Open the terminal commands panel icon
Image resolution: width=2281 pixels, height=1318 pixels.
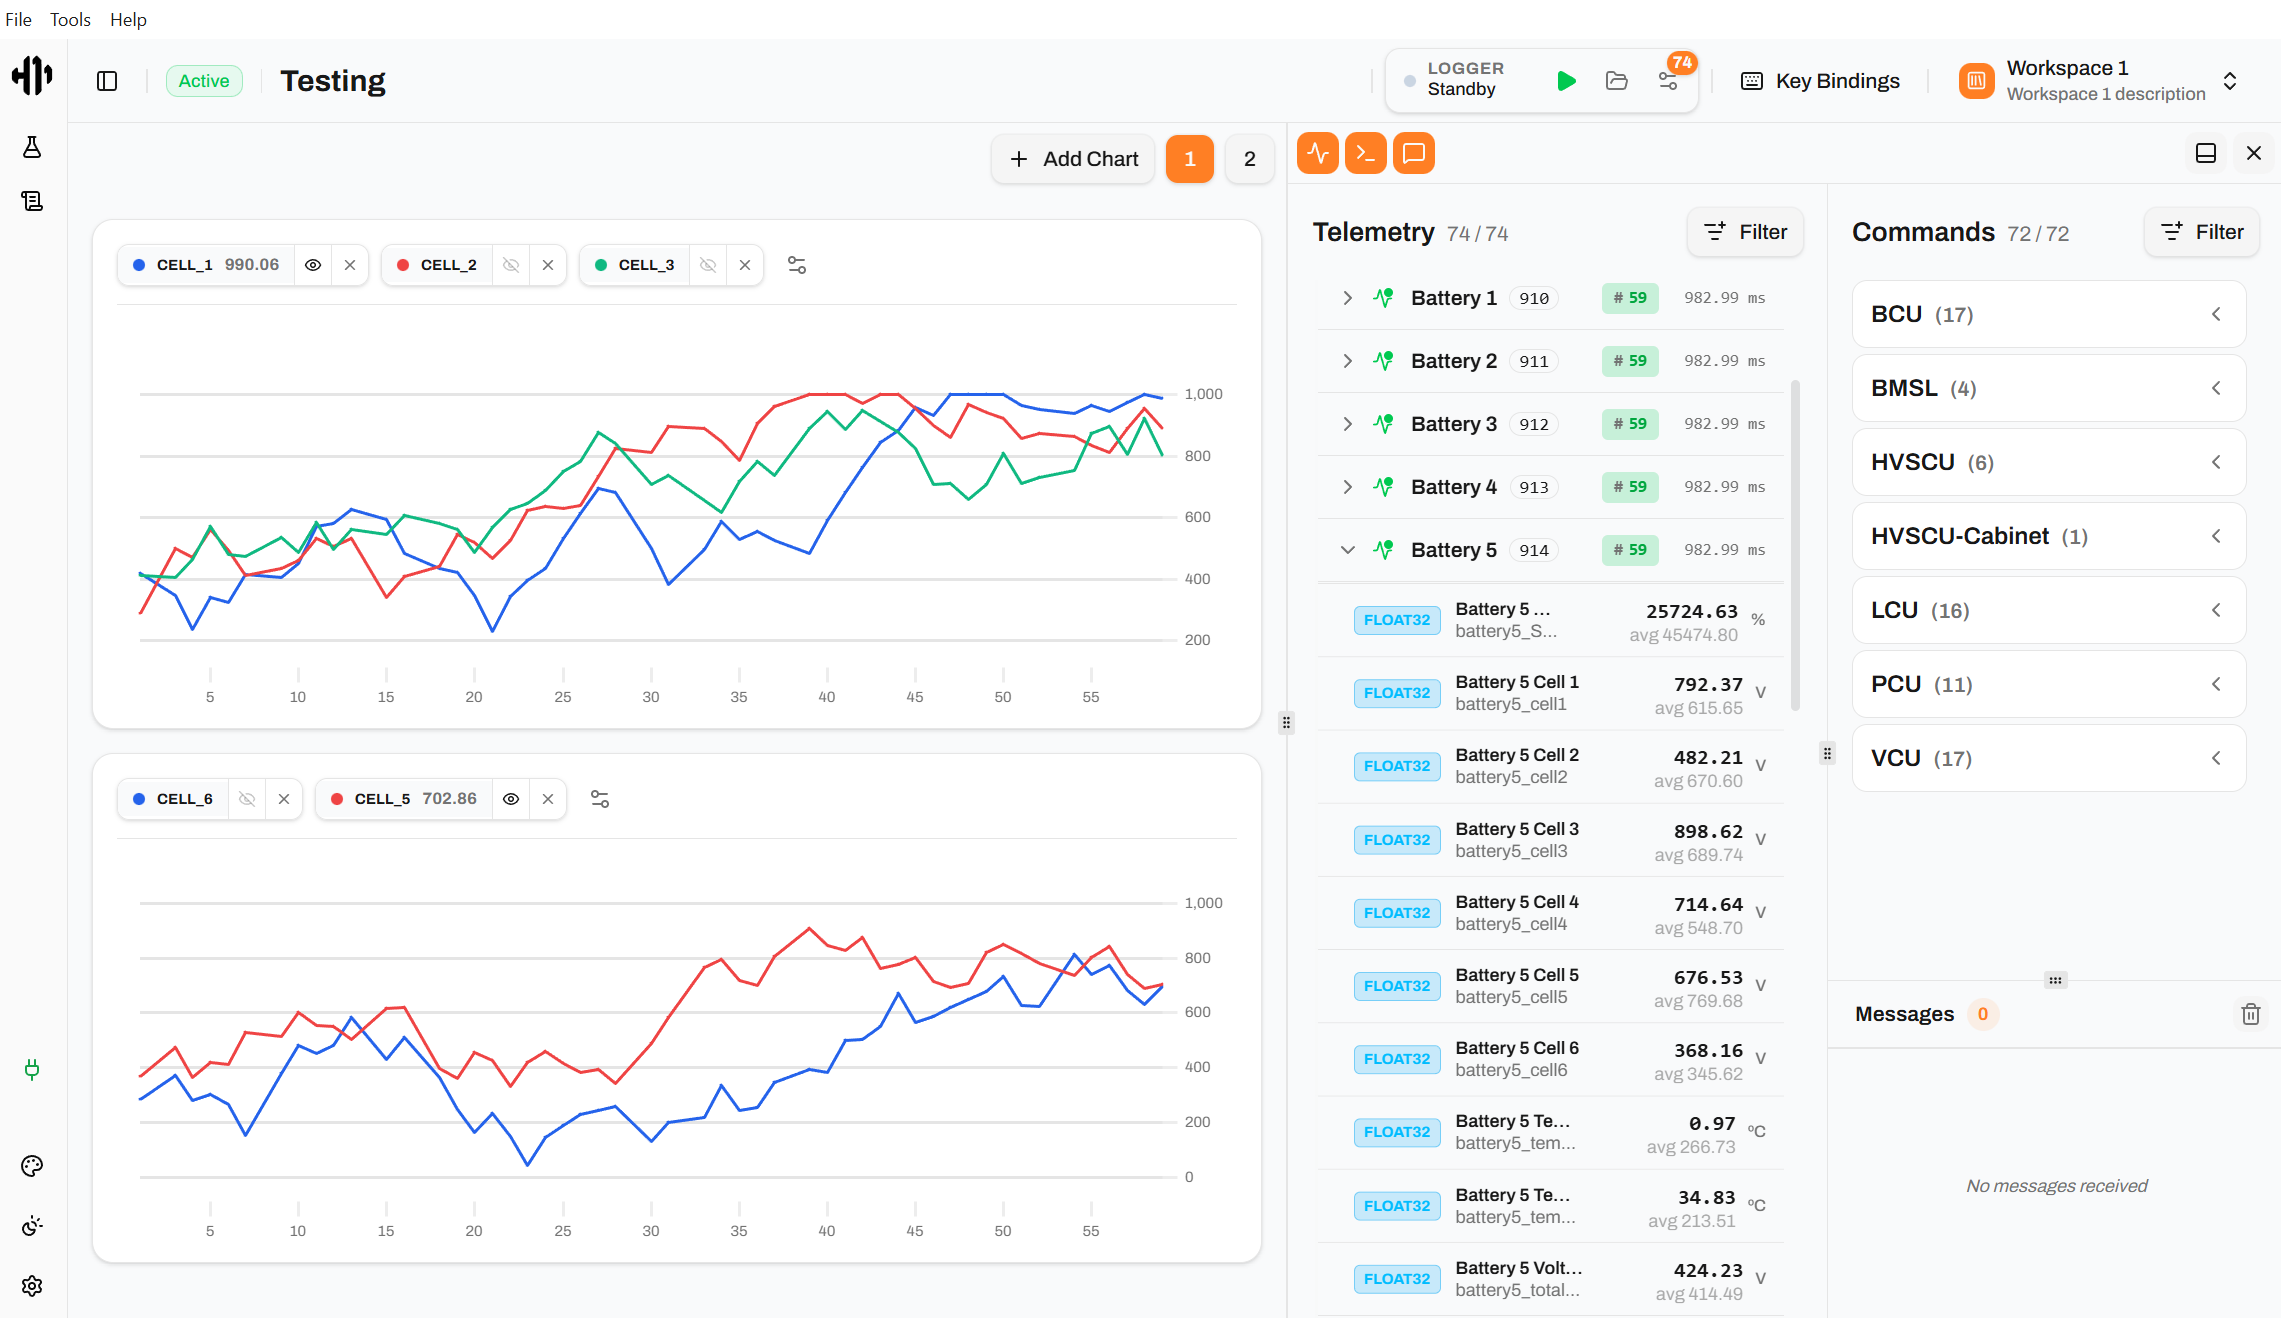click(x=1366, y=153)
